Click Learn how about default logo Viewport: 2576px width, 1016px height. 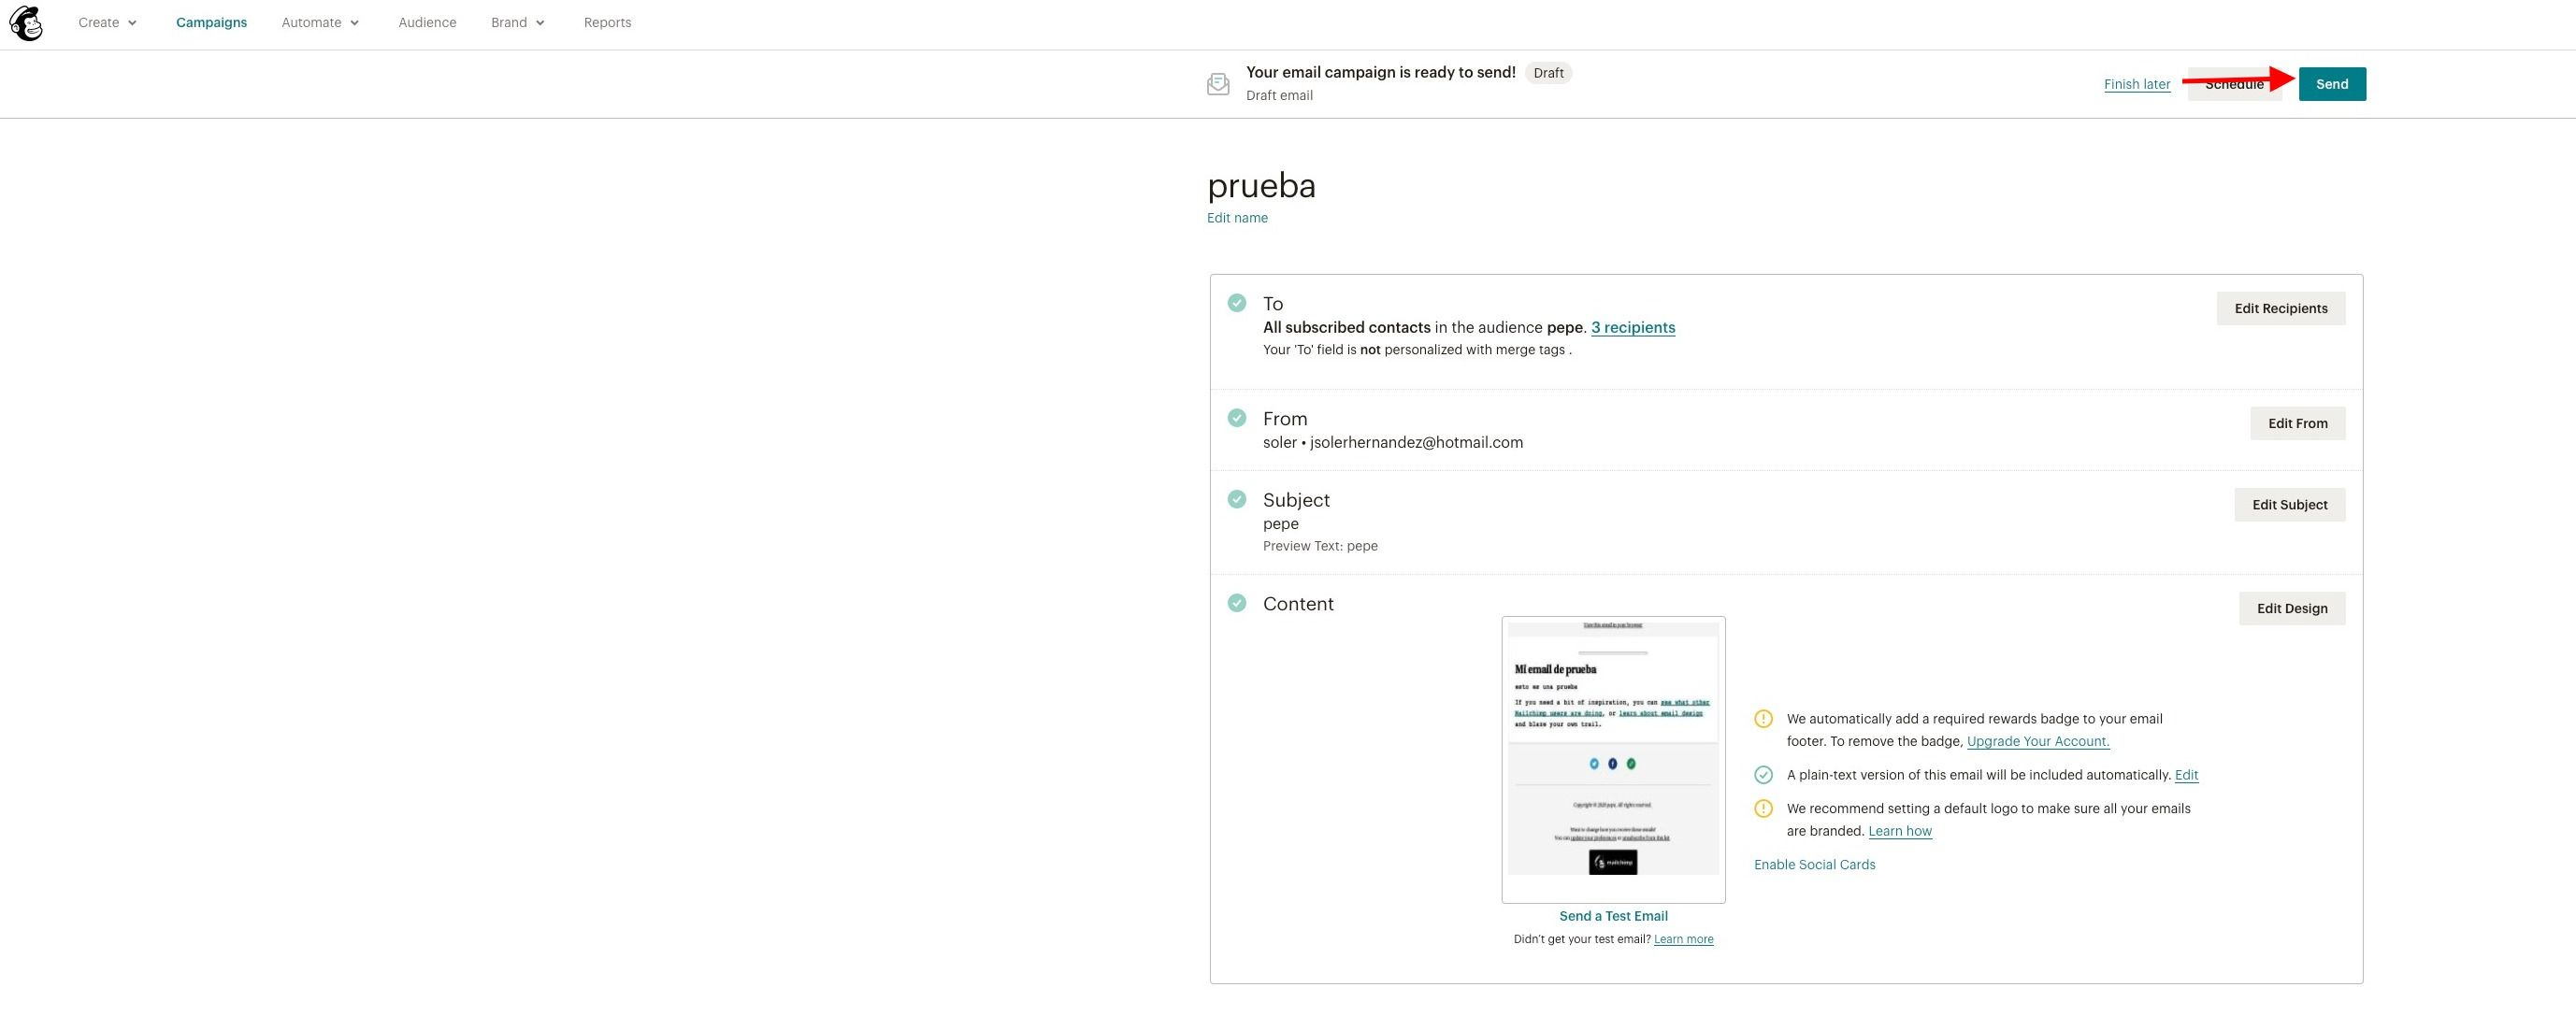coord(1900,831)
